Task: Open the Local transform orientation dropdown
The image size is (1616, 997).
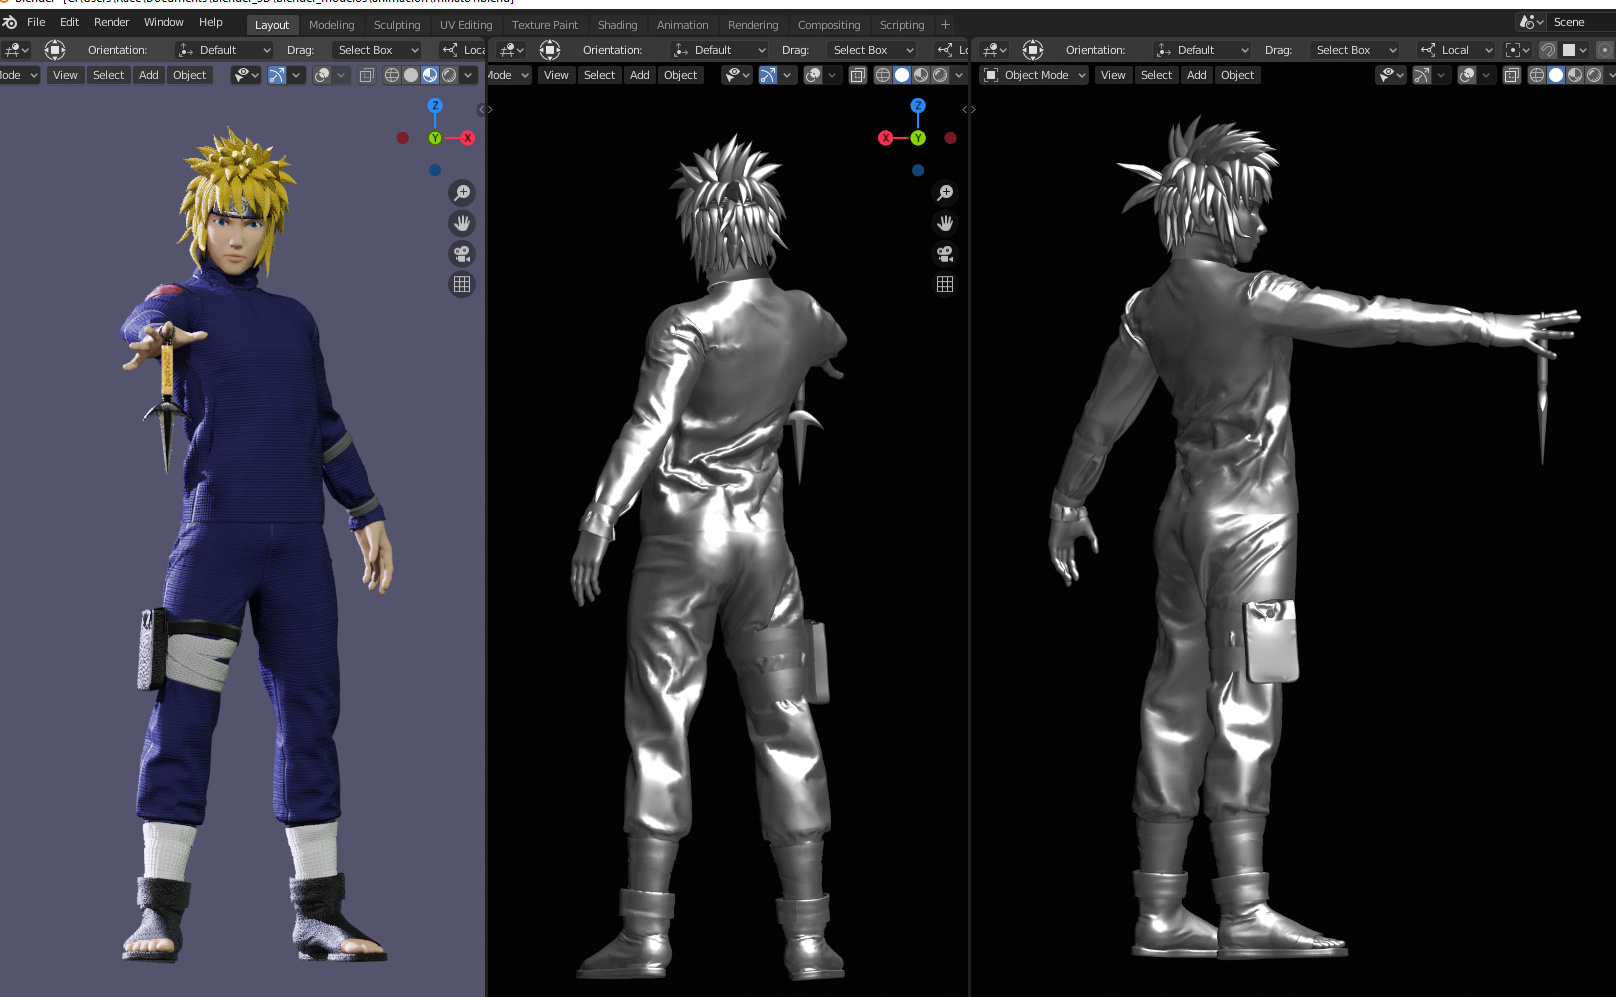Action: coord(1456,50)
